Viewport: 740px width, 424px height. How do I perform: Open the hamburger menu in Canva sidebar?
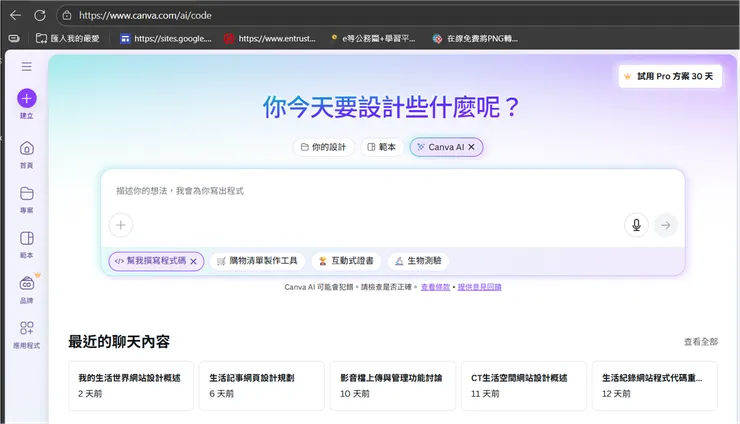coord(26,67)
